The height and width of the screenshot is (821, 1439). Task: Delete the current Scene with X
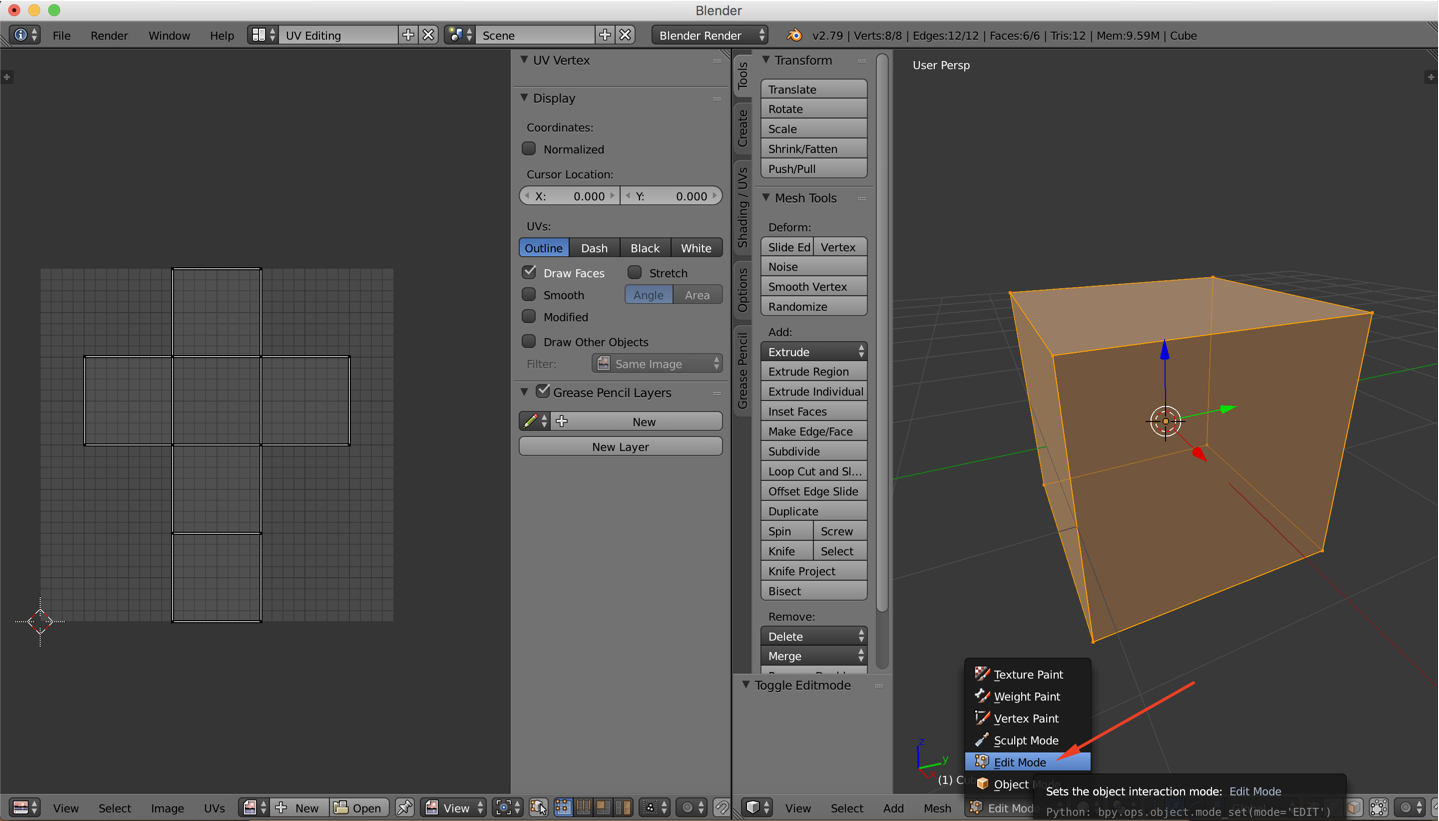point(625,35)
